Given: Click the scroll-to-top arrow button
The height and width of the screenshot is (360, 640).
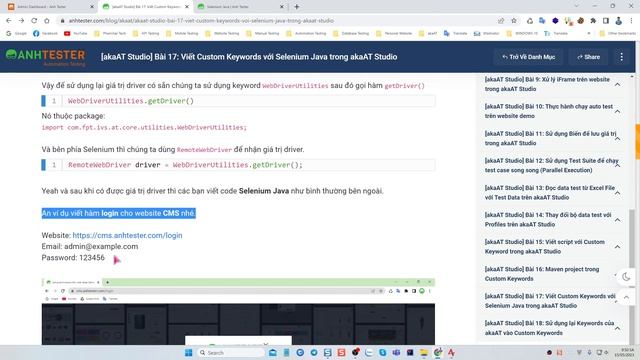Looking at the screenshot, I should pos(626,297).
